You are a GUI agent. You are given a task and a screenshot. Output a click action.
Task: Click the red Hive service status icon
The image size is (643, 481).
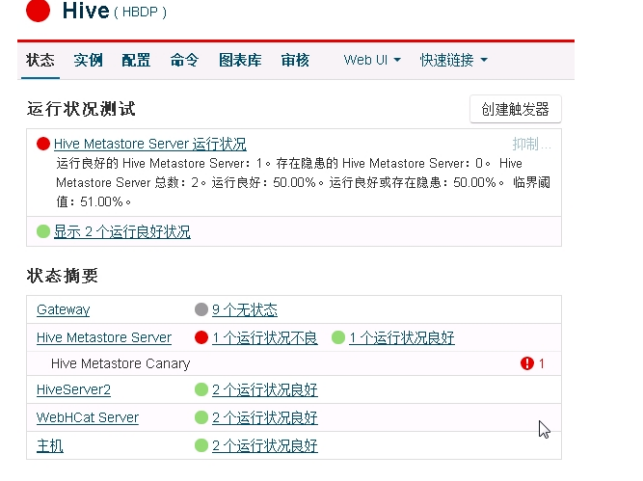[38, 10]
